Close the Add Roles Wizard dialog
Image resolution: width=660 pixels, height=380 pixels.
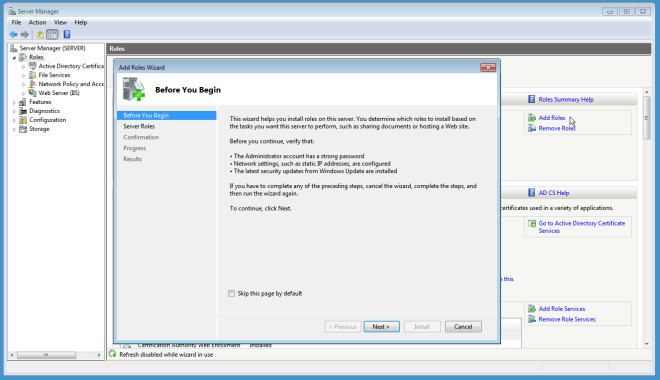(488, 67)
